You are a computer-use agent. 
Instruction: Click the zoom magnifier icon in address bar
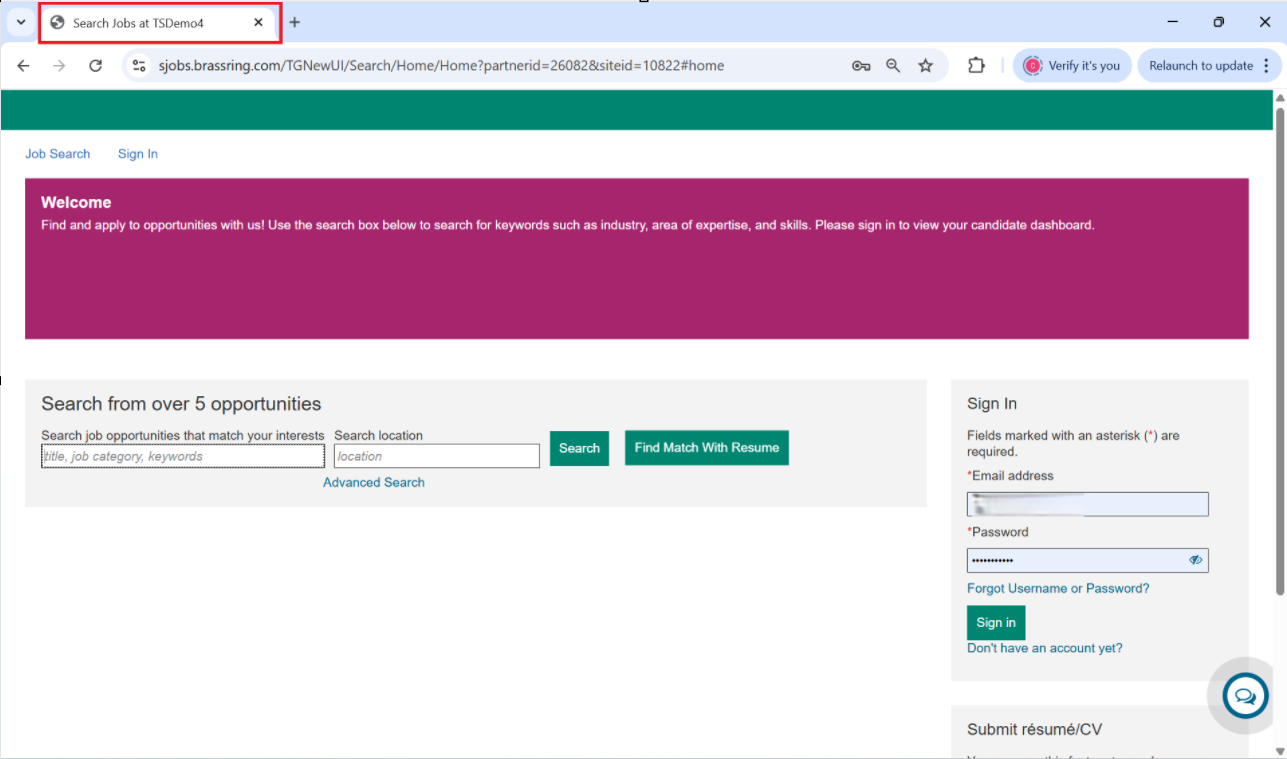click(x=893, y=66)
